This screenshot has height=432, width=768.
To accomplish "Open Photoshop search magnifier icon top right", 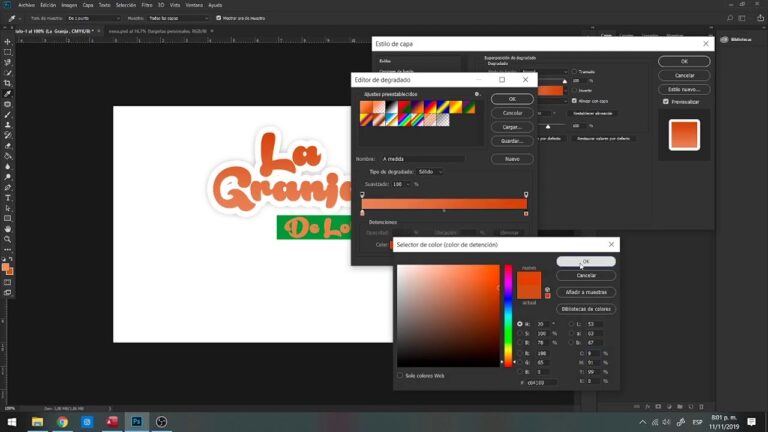I will (730, 18).
